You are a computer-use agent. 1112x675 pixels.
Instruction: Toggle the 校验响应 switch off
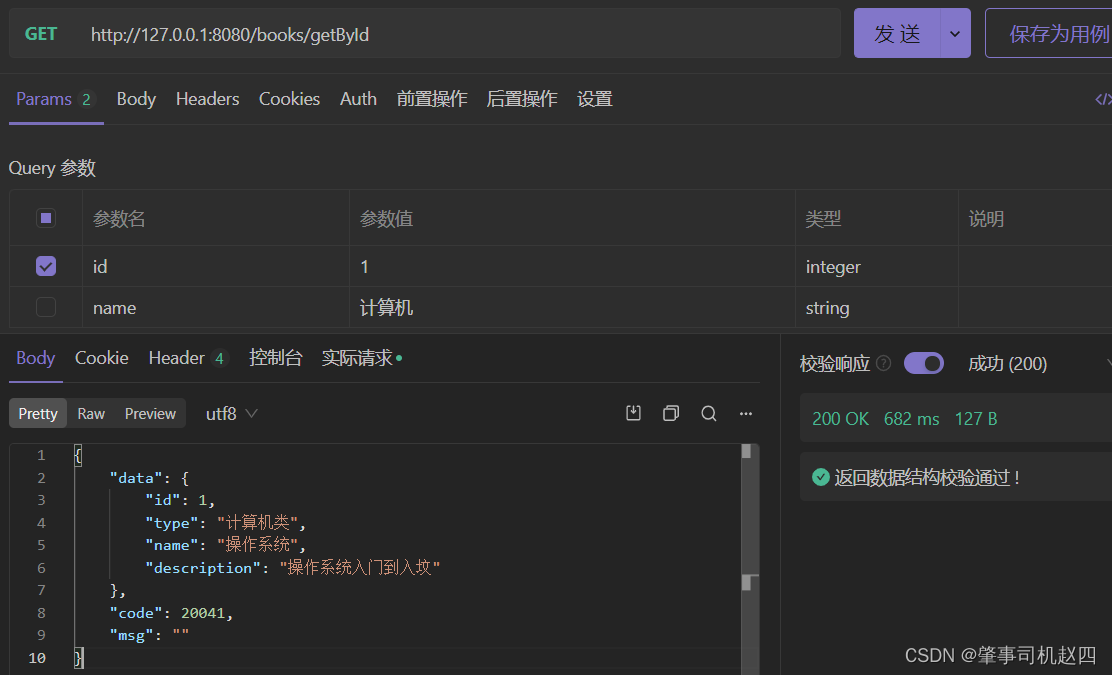[923, 364]
